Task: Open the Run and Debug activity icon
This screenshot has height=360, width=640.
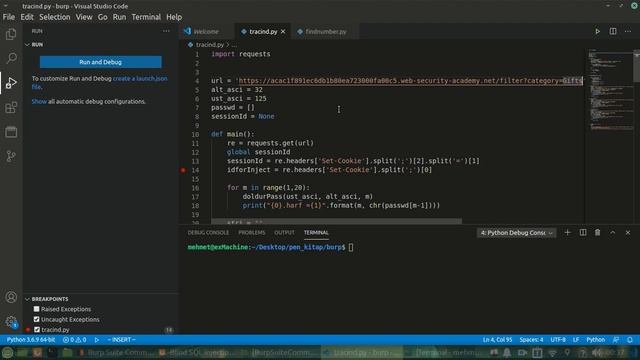Action: point(11,83)
